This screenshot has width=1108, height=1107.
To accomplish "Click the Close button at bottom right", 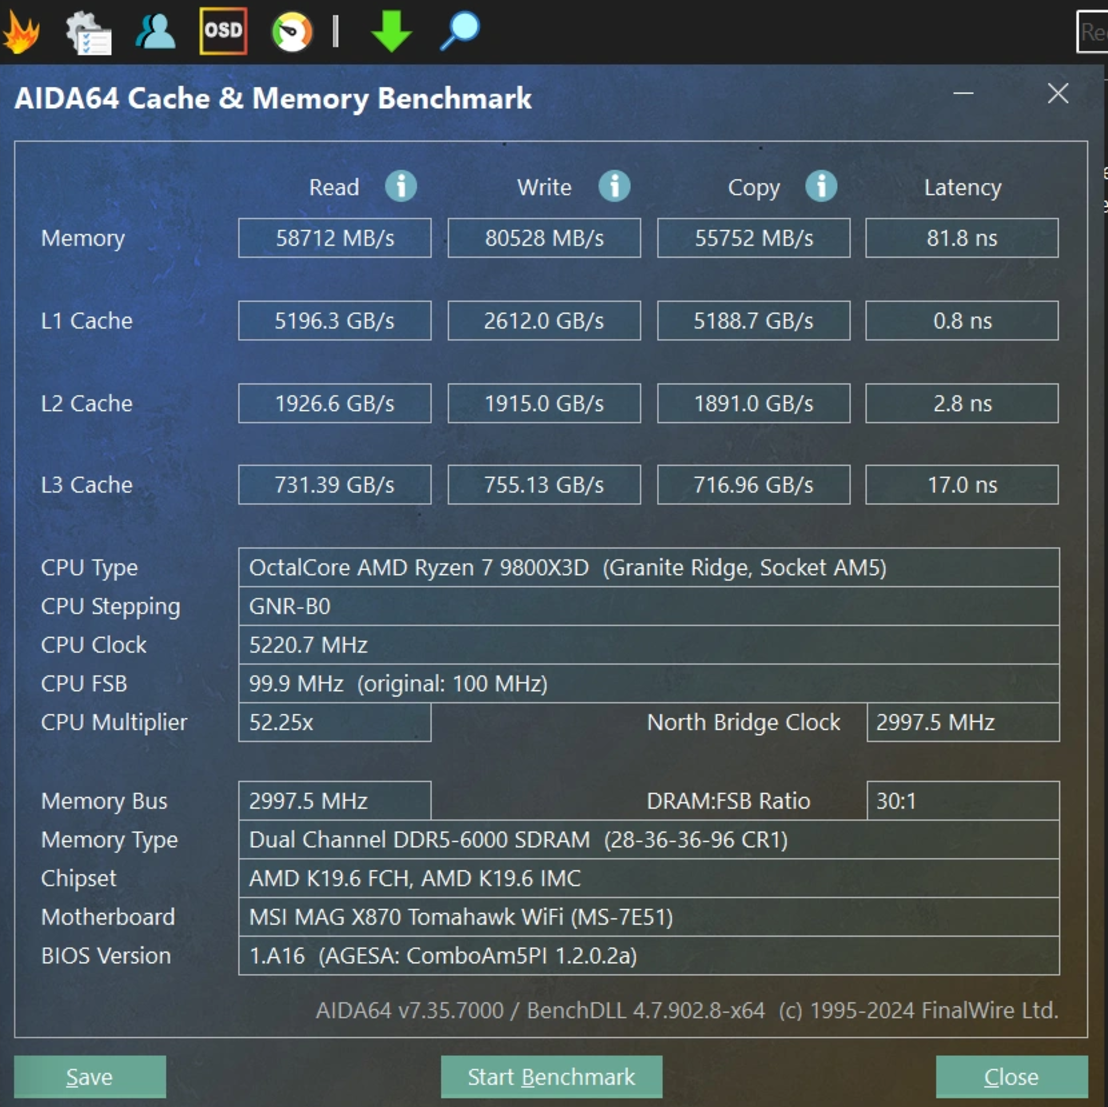I will (x=1011, y=1077).
